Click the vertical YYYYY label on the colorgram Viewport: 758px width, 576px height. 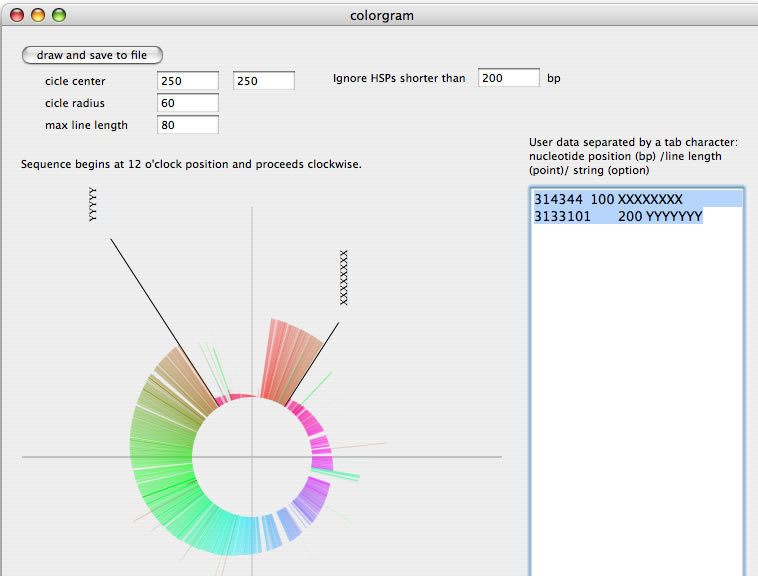[93, 204]
